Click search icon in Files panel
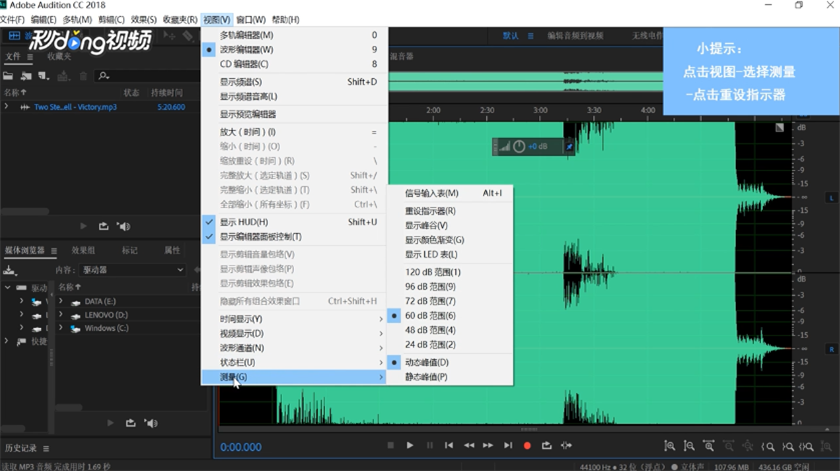Screen dimensions: 840x471 point(103,76)
